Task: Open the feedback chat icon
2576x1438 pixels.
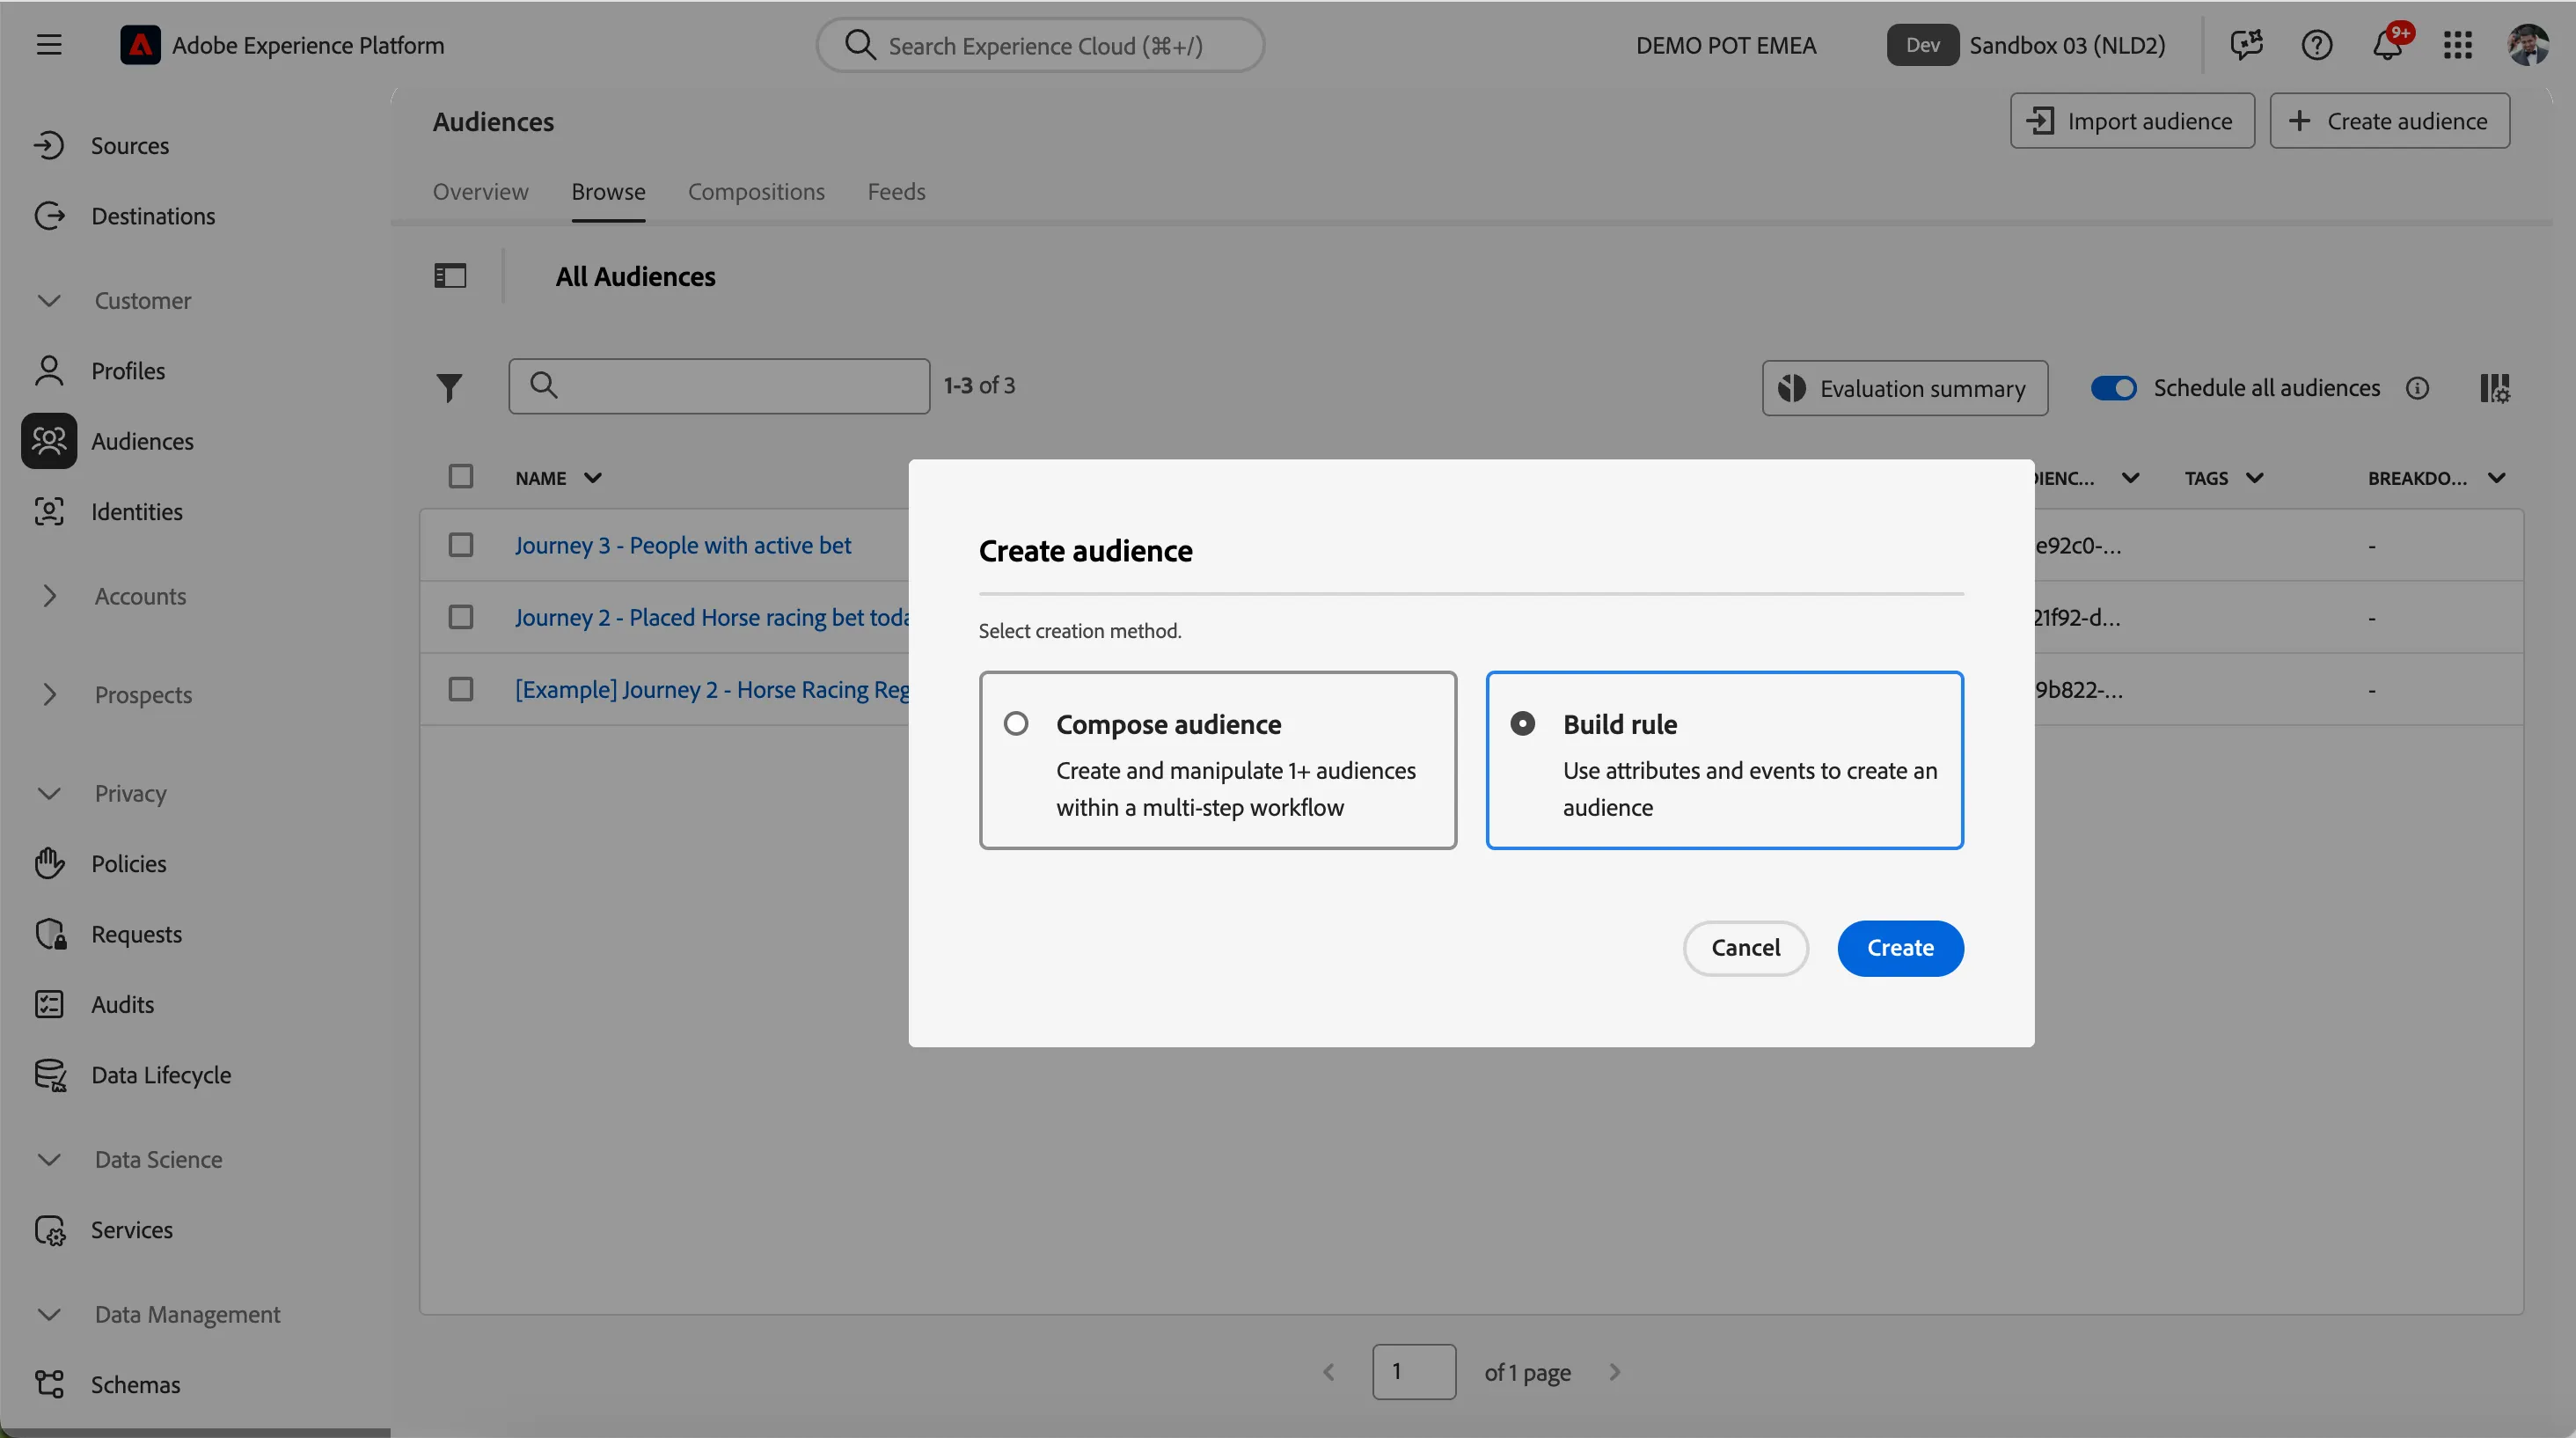Action: click(2246, 45)
